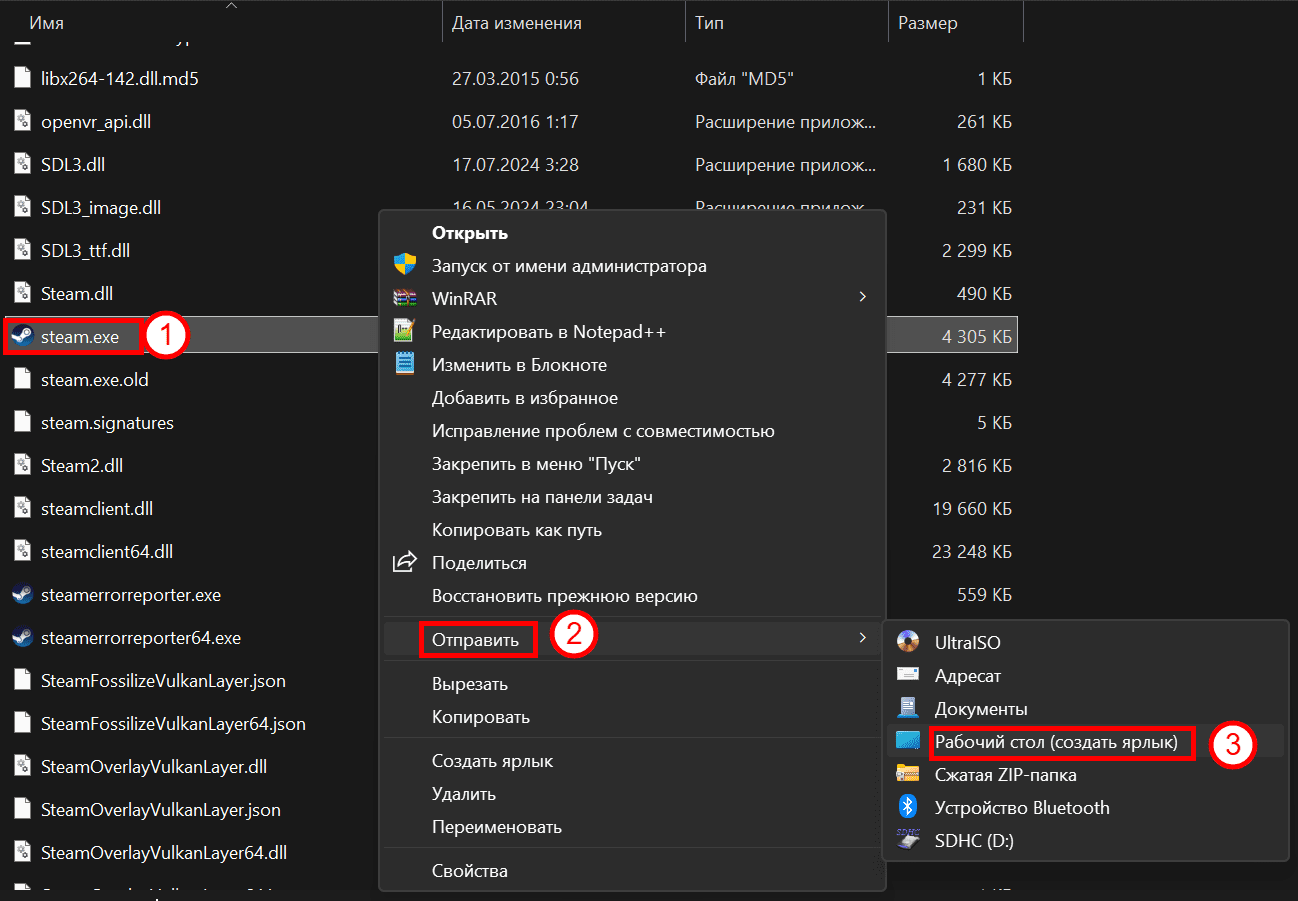Screen dimensions: 1298x901
Task: Click the file icon of Steam2.dll
Action: 23,465
